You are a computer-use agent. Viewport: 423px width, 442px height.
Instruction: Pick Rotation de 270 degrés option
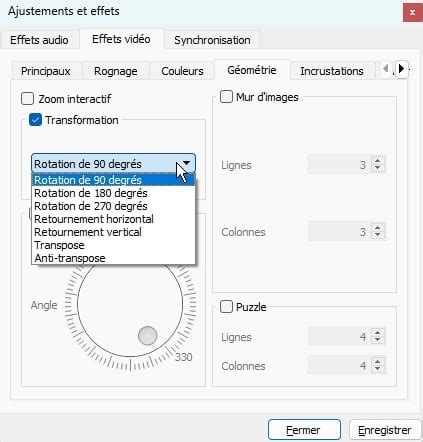pos(113,206)
